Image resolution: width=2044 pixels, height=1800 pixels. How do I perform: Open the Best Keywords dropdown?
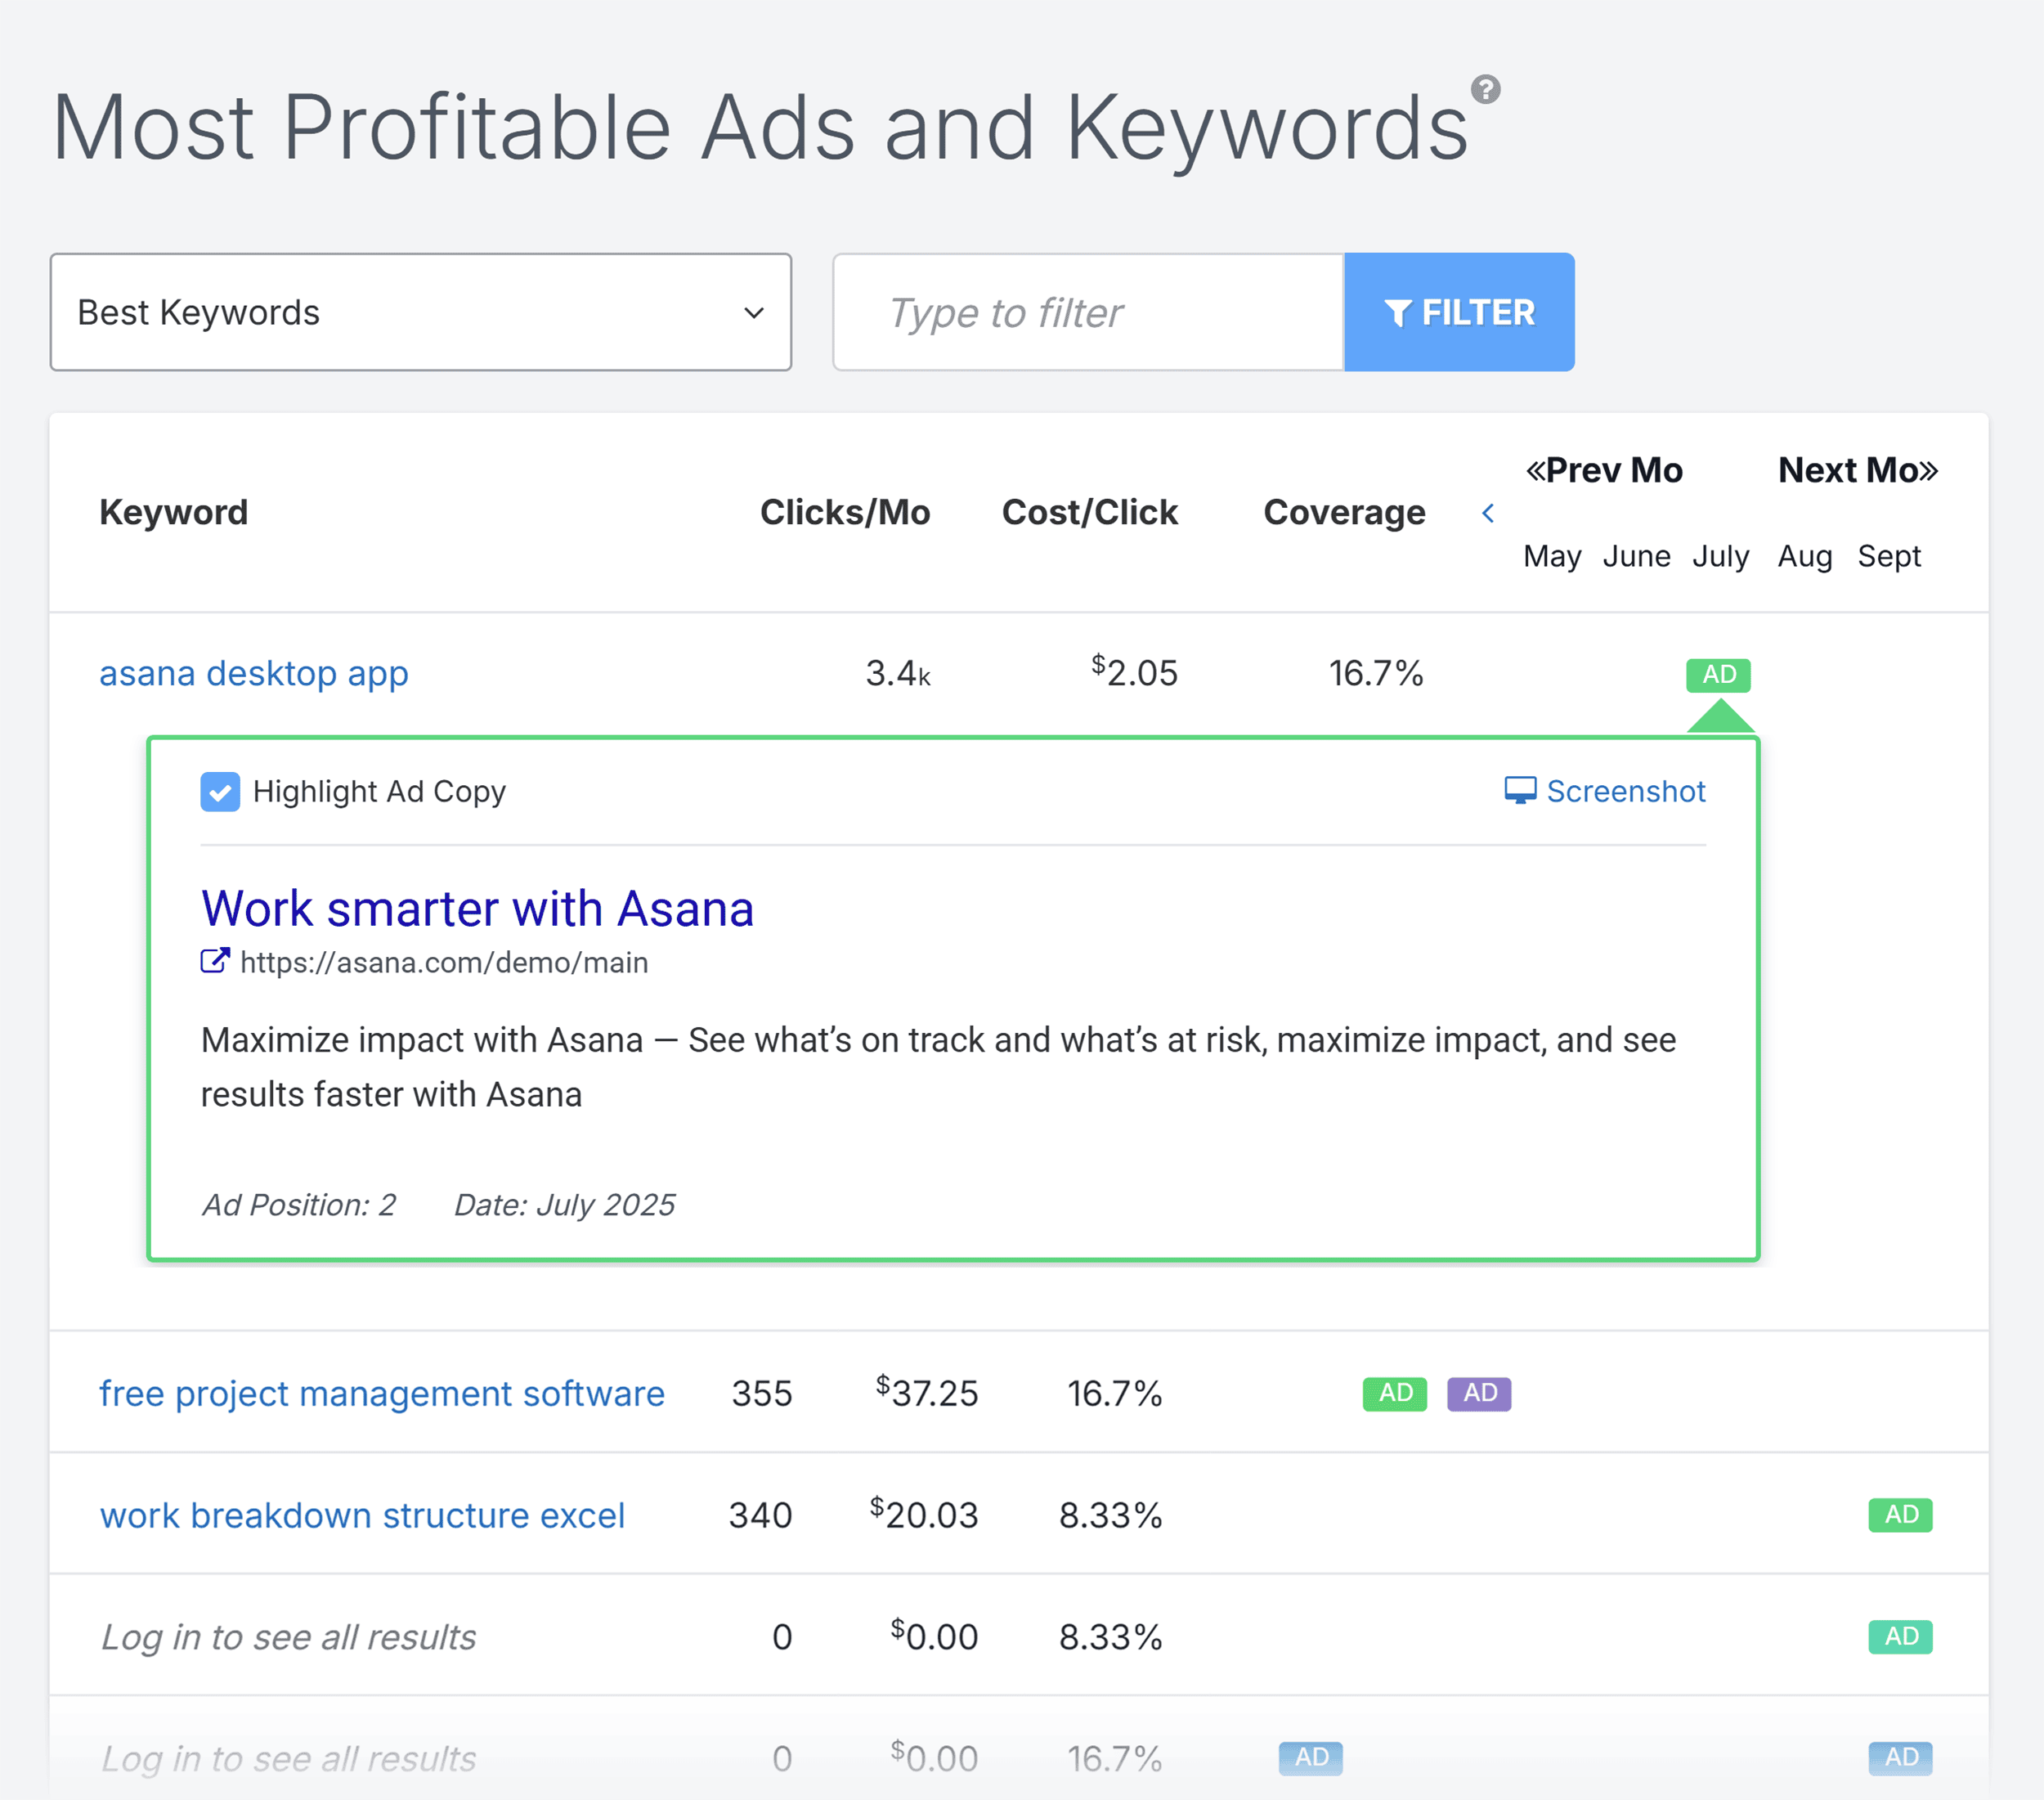(x=420, y=312)
